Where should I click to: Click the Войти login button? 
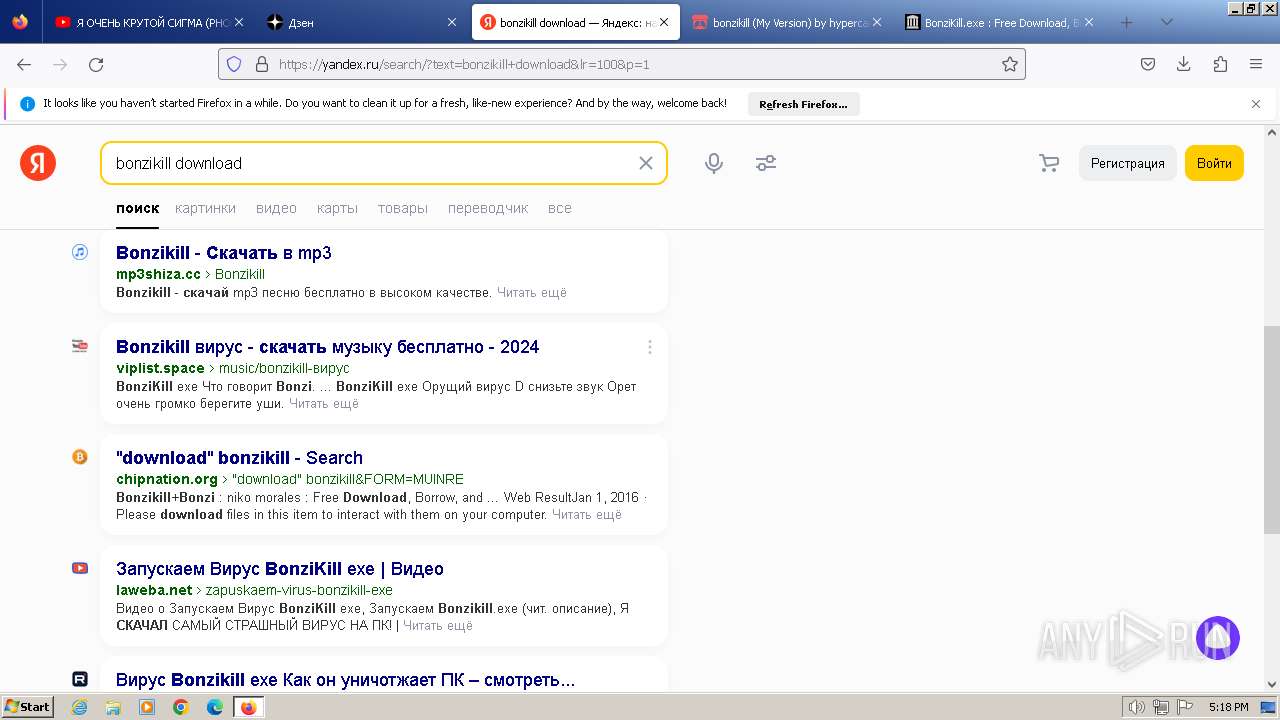pos(1214,163)
